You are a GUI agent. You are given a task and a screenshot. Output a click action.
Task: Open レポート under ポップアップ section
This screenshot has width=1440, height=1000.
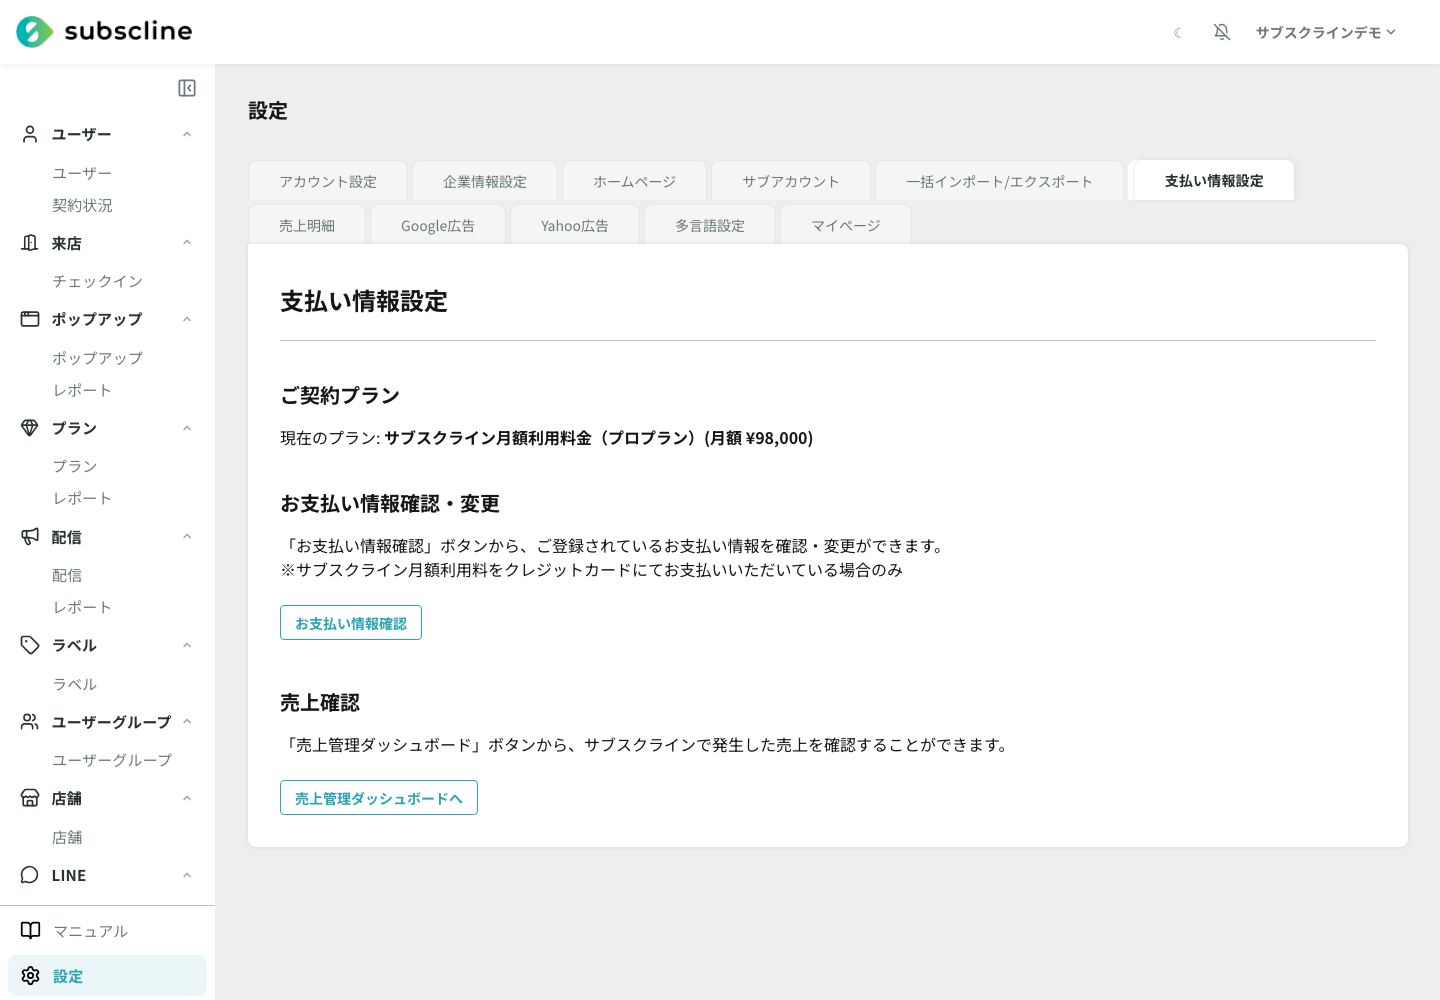click(82, 390)
